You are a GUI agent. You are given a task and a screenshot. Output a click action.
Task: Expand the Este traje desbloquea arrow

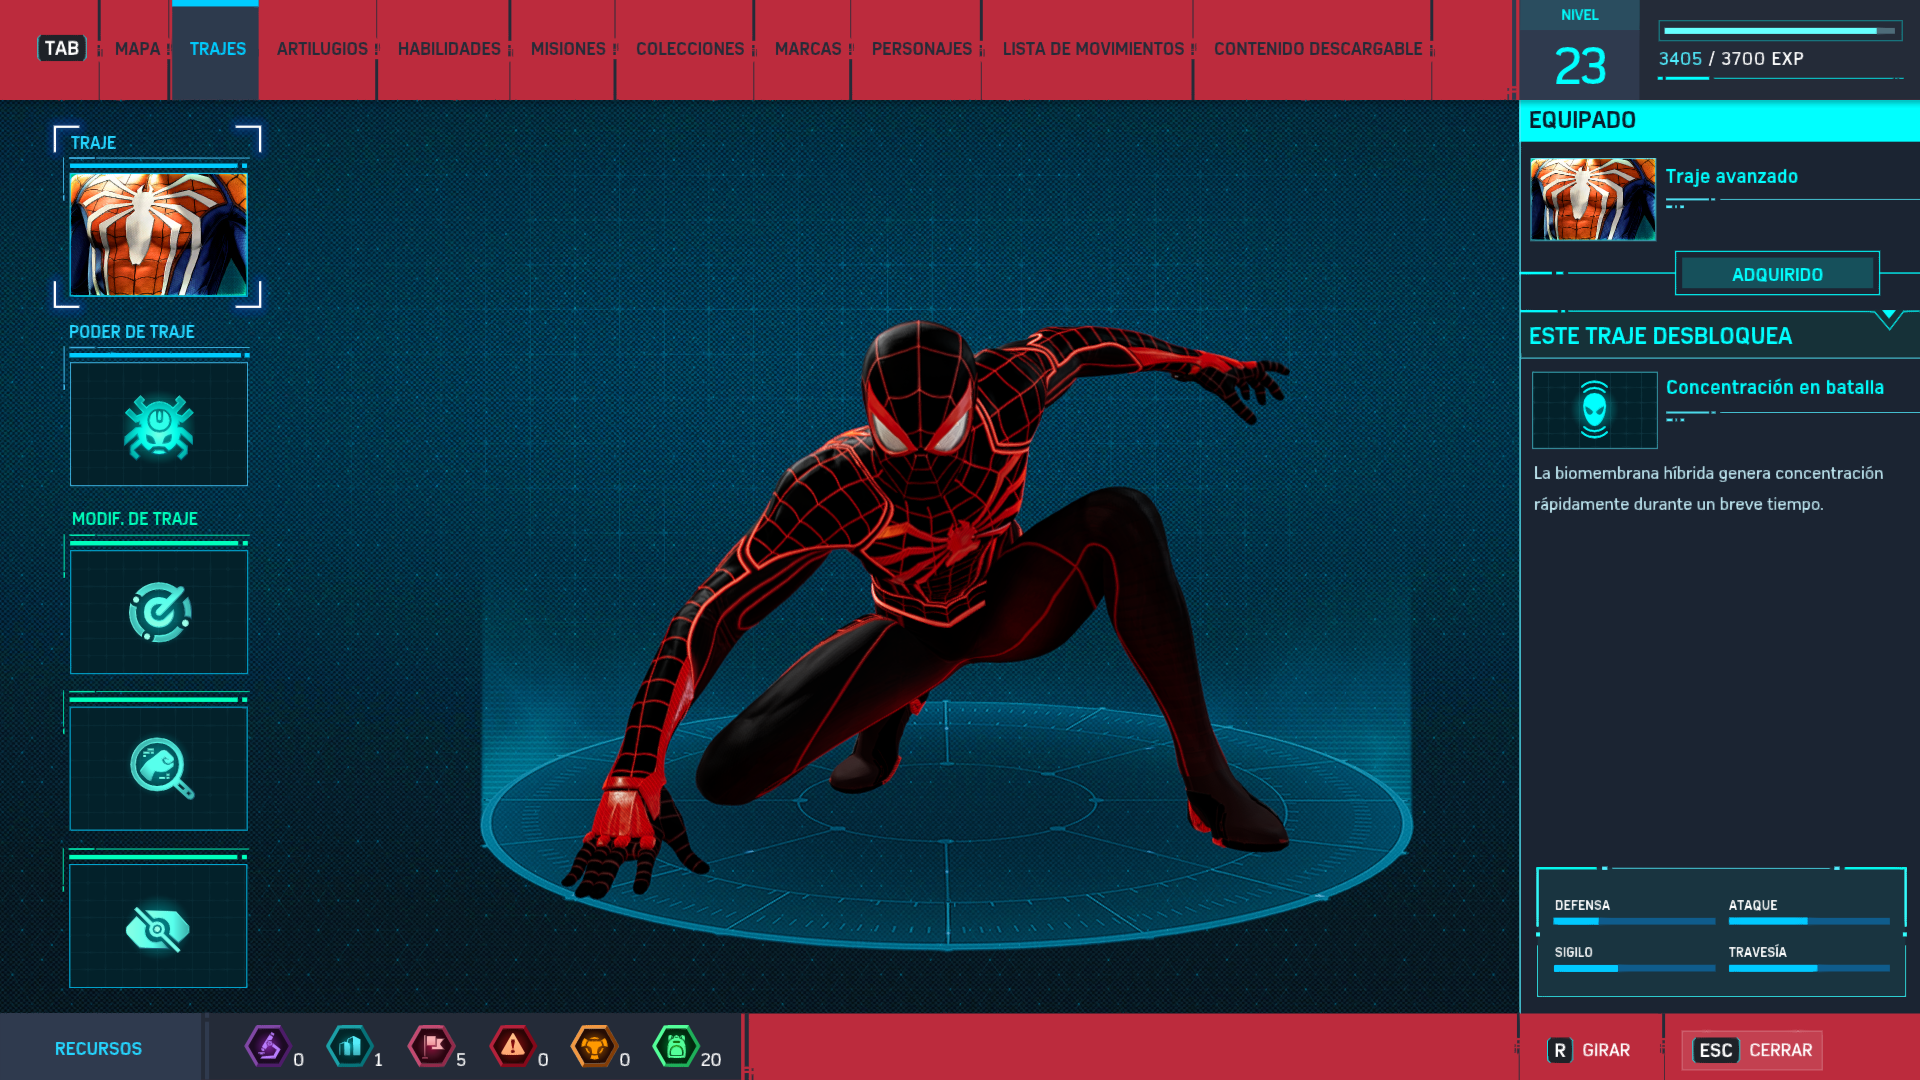point(1888,318)
